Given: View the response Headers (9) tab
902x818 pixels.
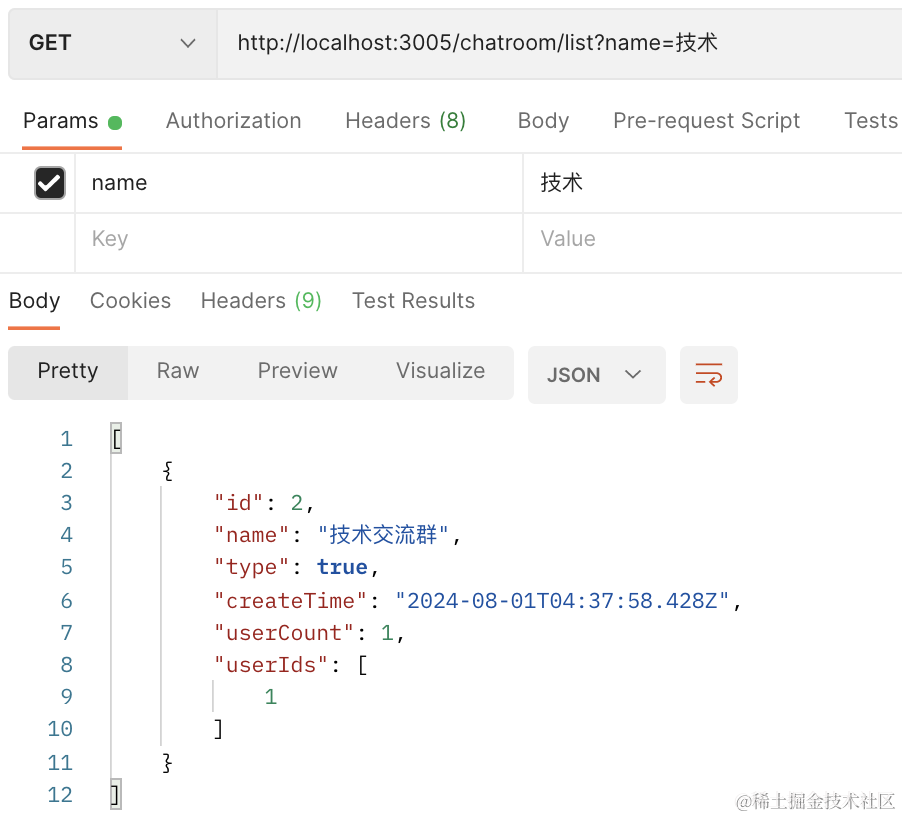Looking at the screenshot, I should point(261,301).
